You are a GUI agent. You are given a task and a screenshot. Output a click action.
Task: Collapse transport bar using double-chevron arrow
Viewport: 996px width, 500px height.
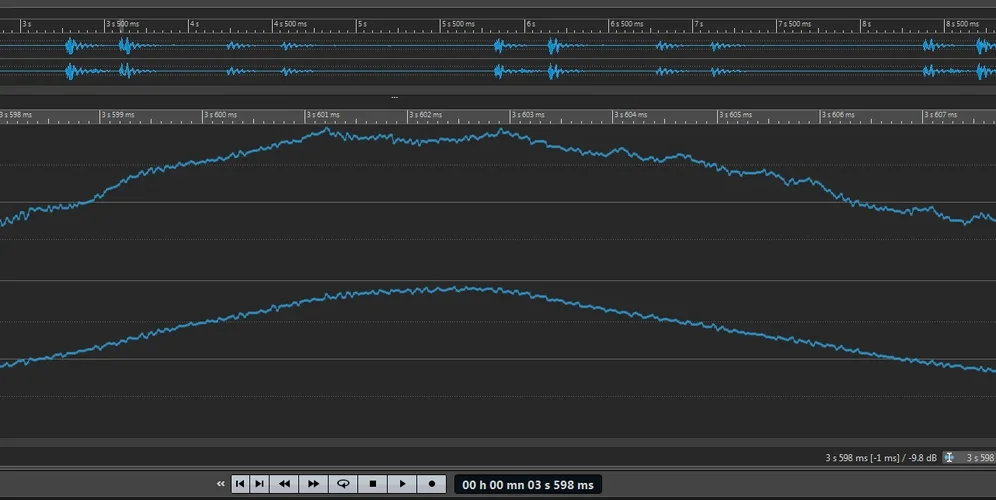click(221, 484)
